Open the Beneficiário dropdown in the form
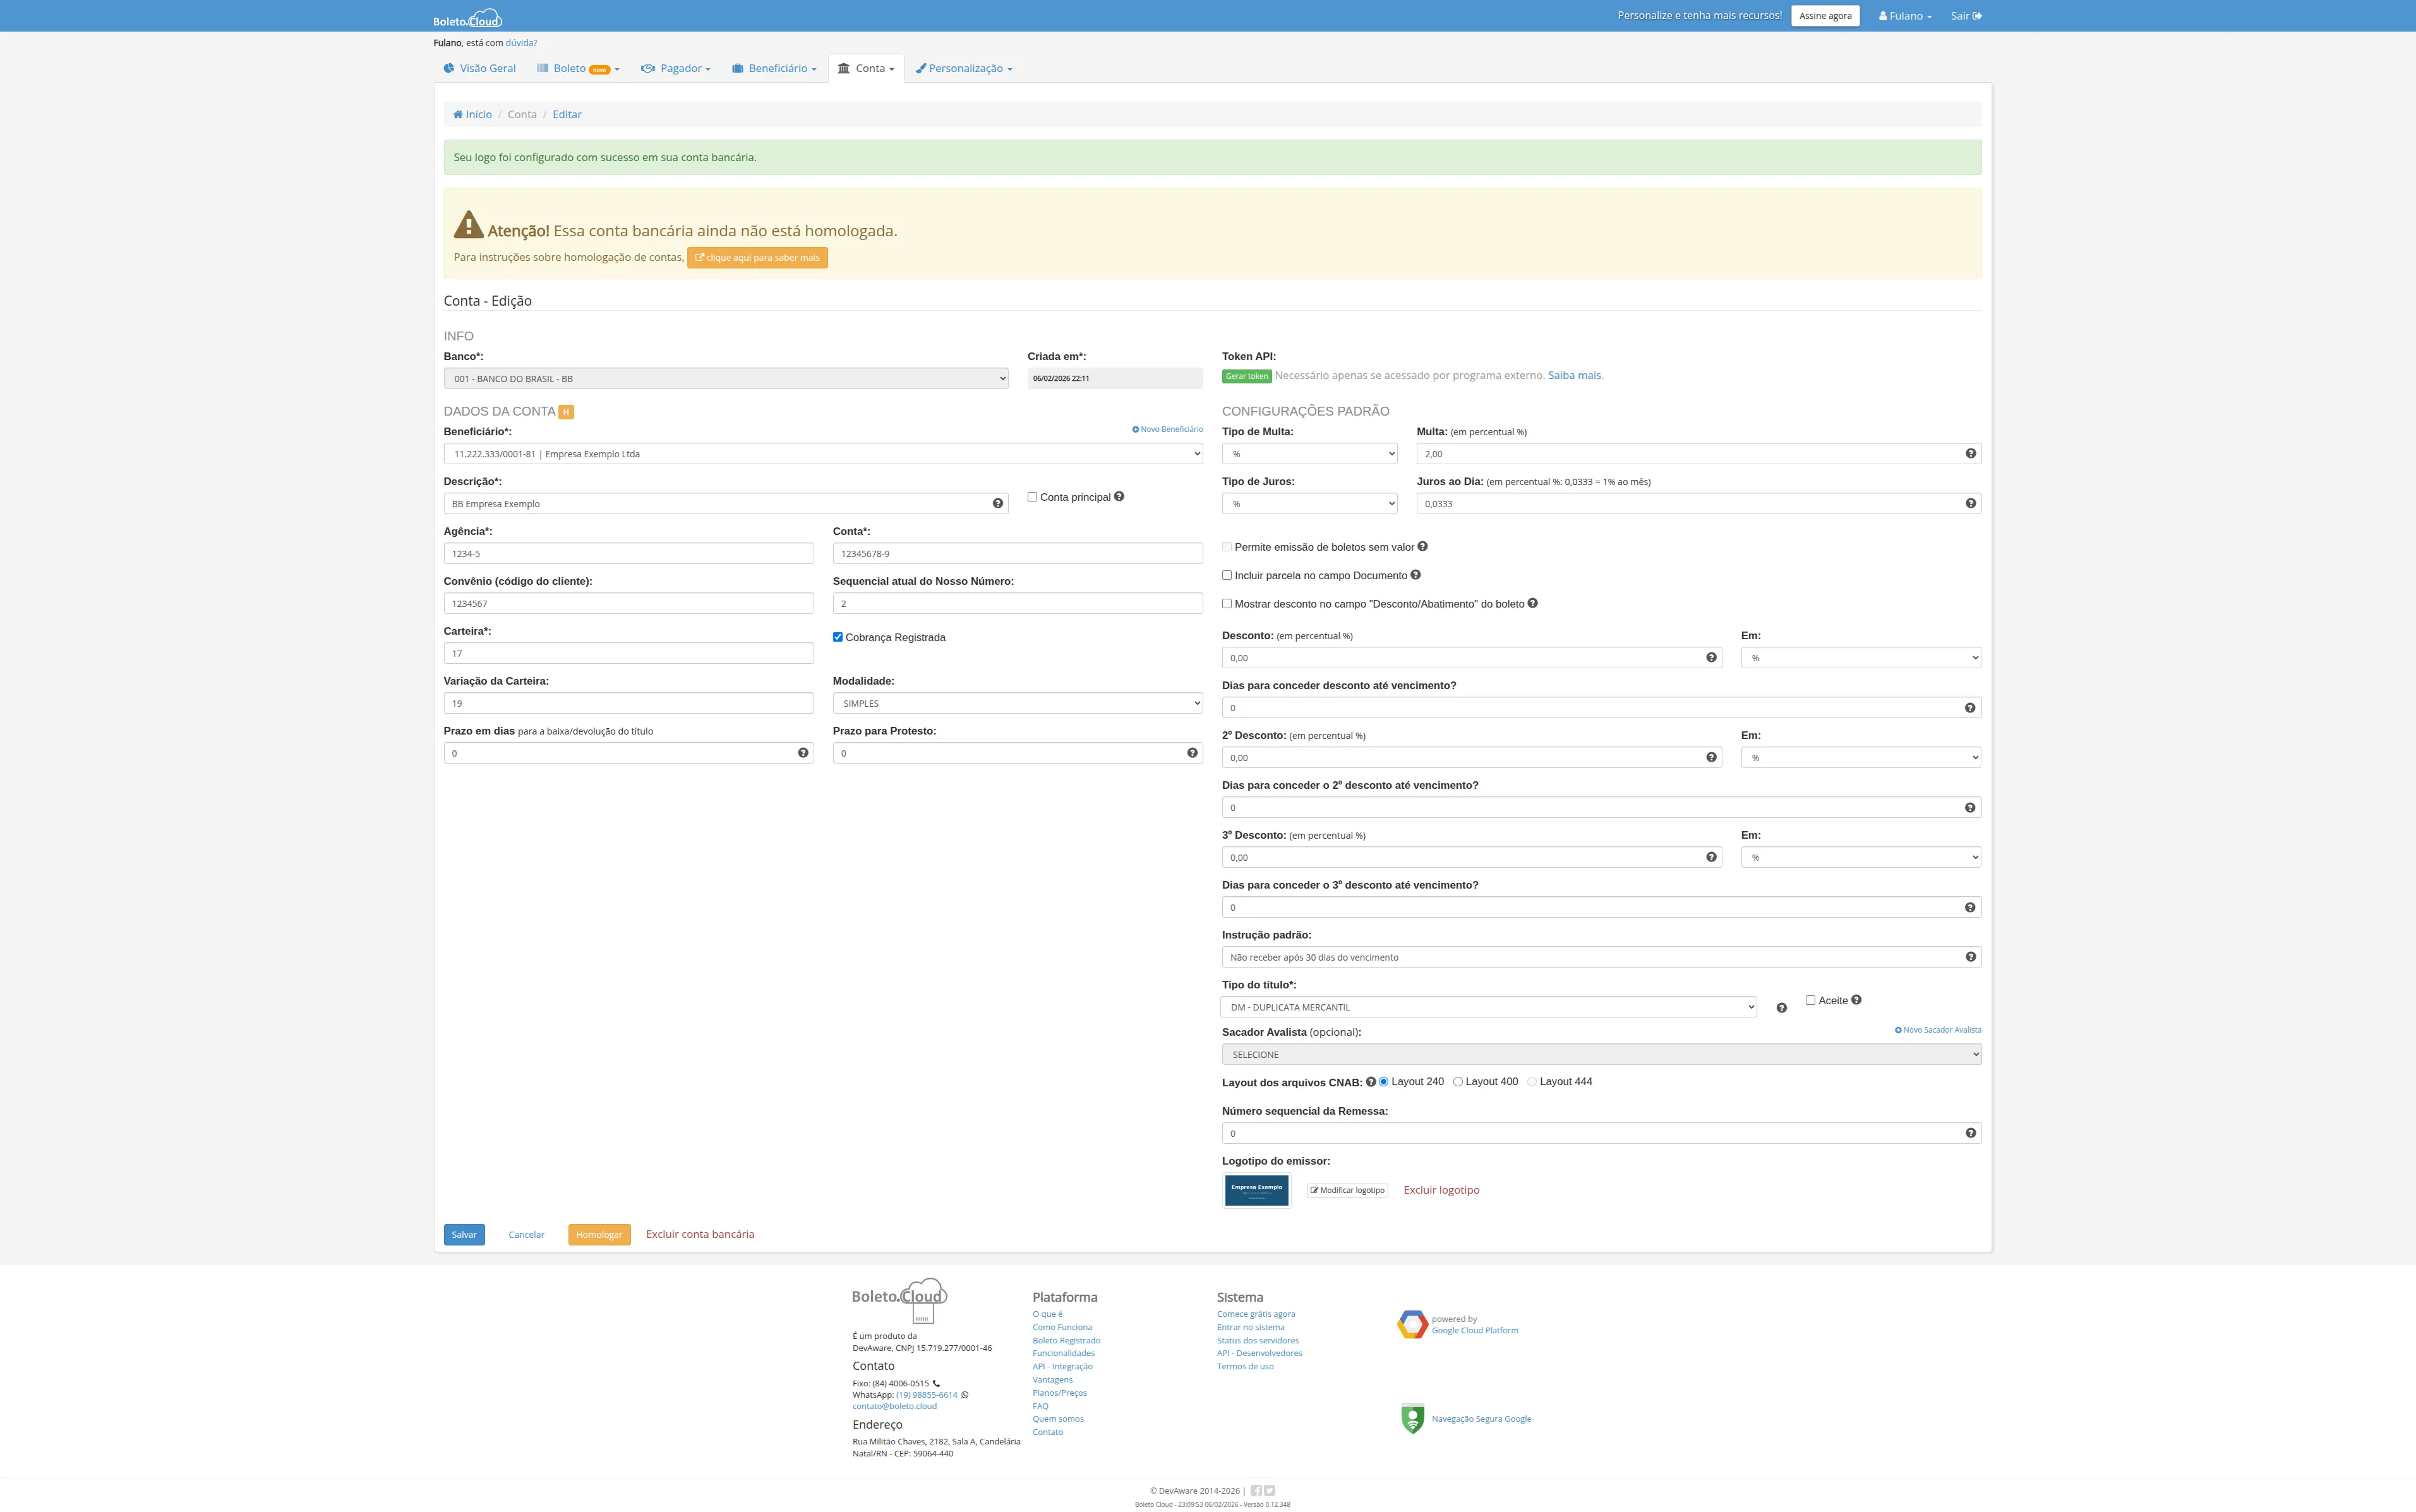 pos(822,454)
